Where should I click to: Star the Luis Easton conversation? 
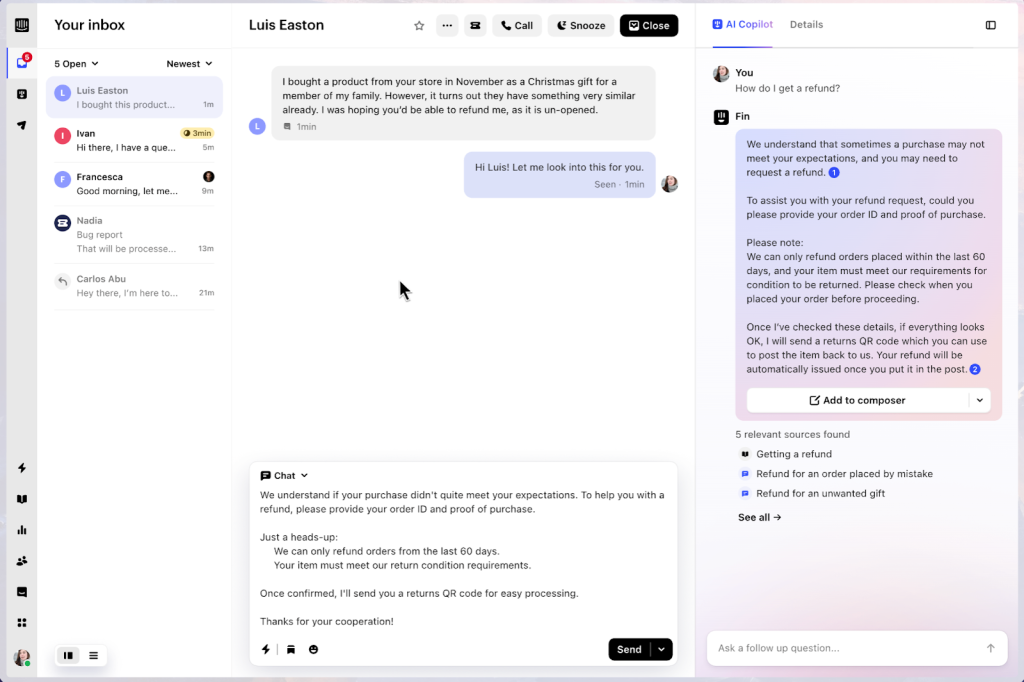click(419, 25)
